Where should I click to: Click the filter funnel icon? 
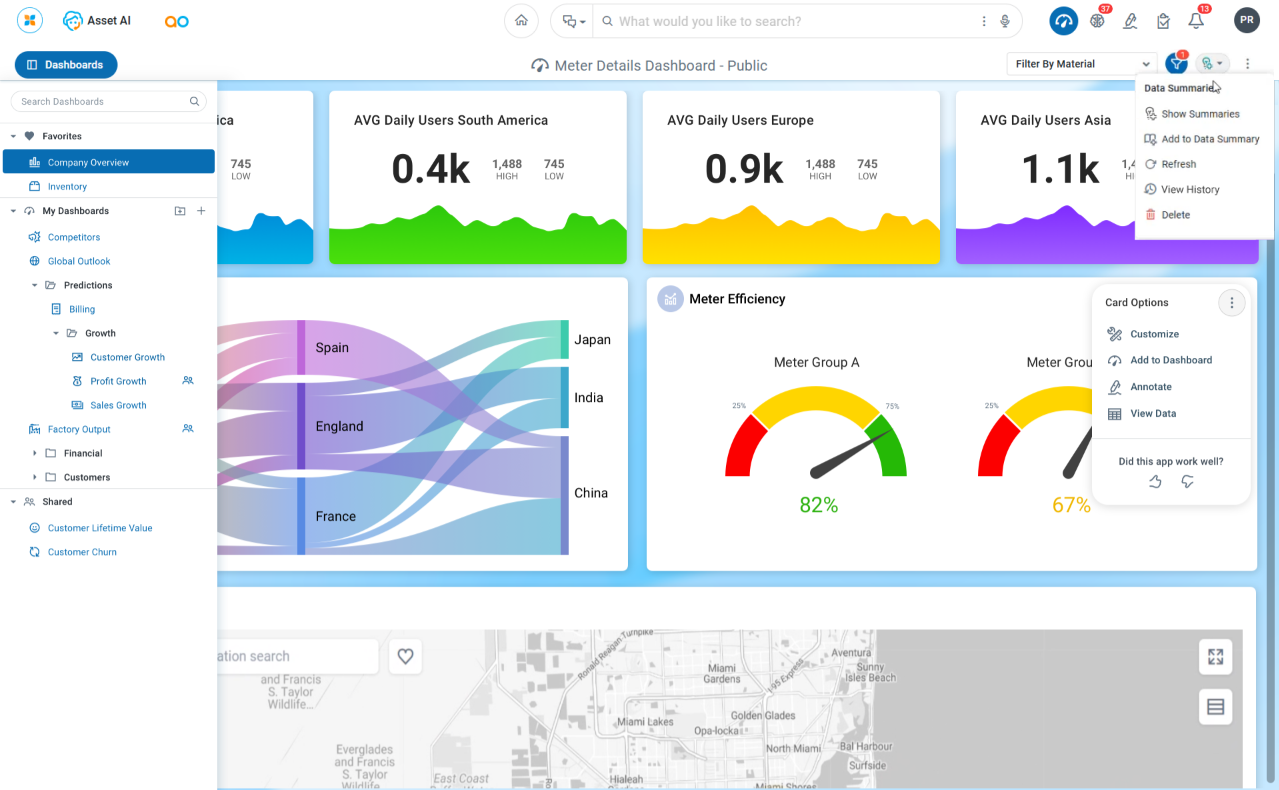[x=1176, y=64]
